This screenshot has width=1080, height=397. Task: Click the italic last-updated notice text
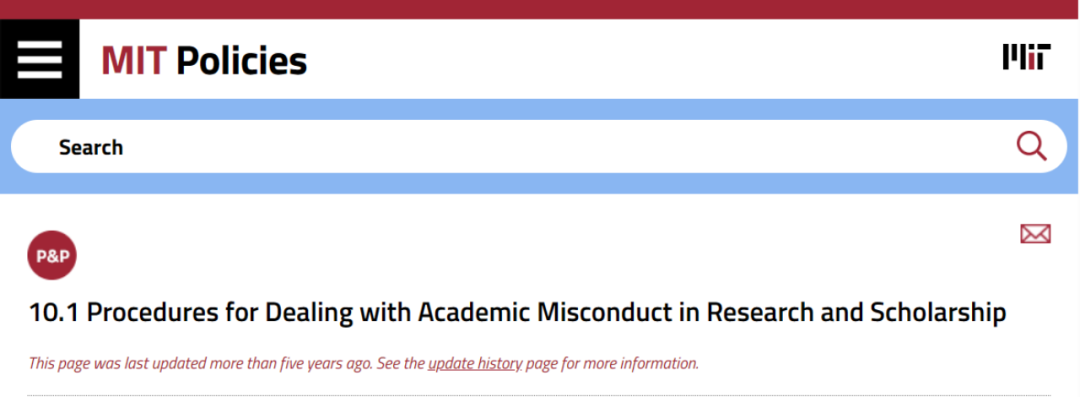(364, 363)
